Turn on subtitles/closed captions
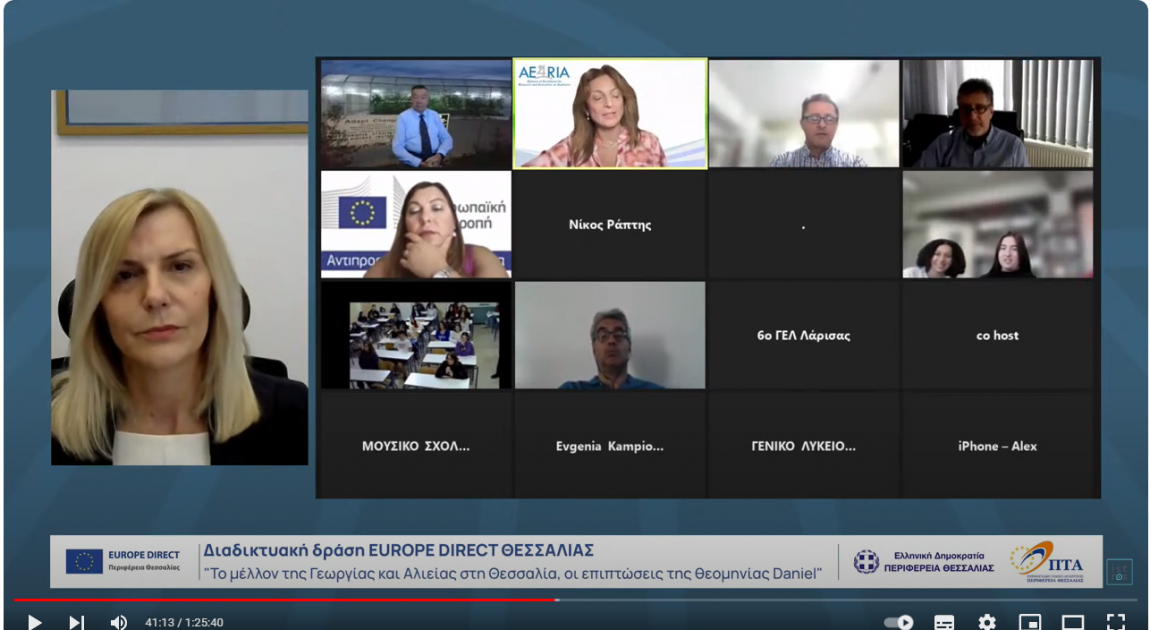 944,622
